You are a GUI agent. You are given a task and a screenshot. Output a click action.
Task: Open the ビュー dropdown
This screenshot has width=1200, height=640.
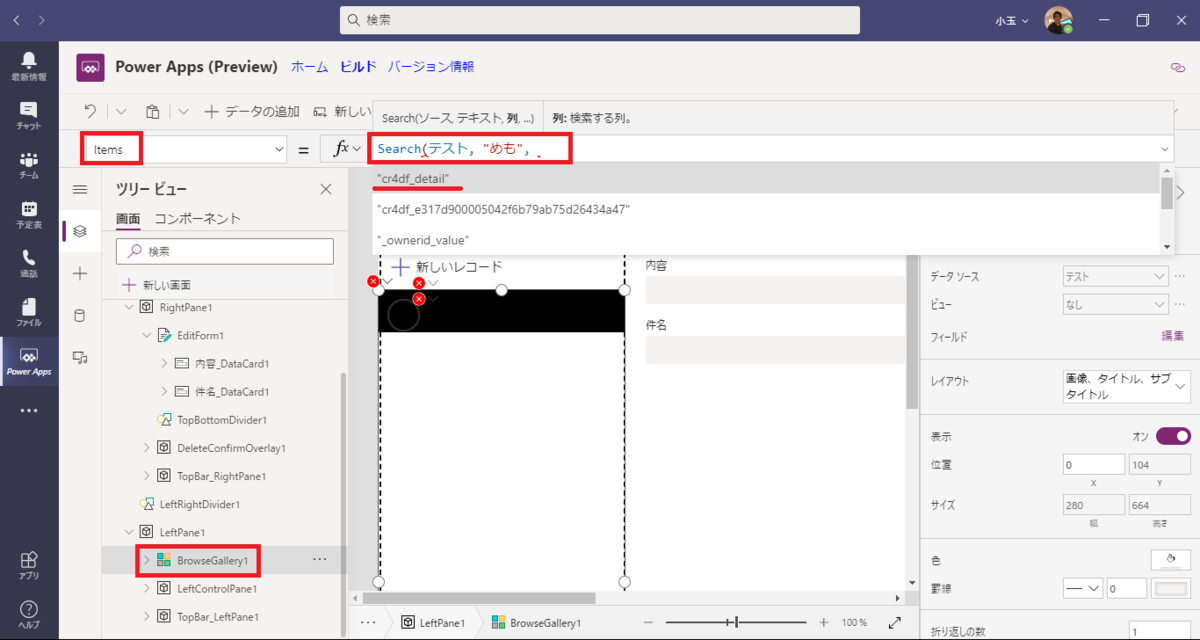[x=1114, y=304]
